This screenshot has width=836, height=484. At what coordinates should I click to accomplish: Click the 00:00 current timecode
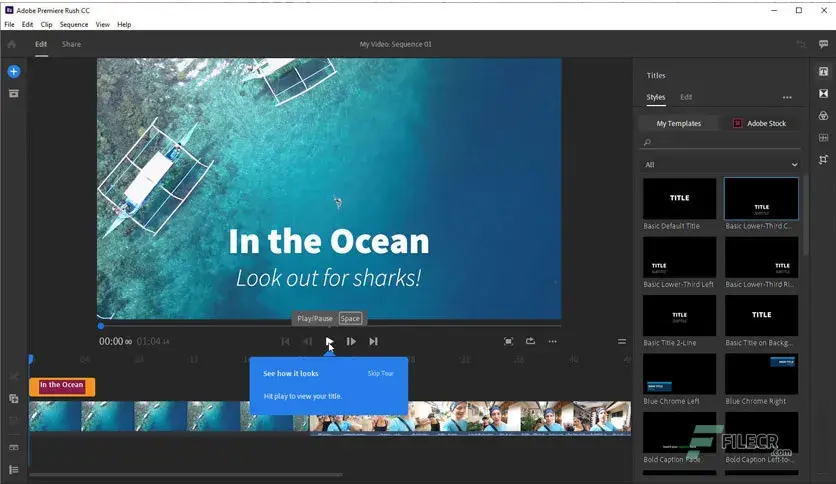coord(115,341)
